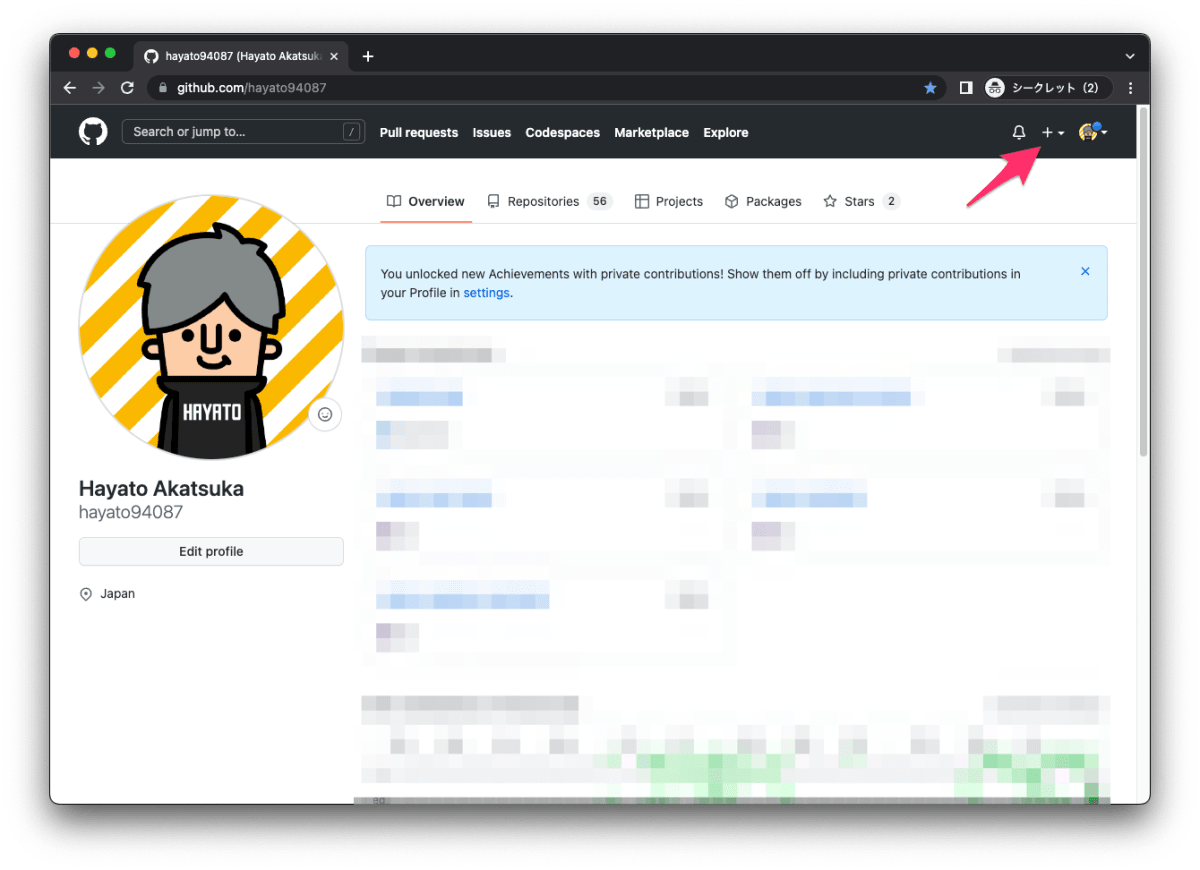Click the GitHub Octocat logo
This screenshot has width=1200, height=870.
click(x=92, y=131)
